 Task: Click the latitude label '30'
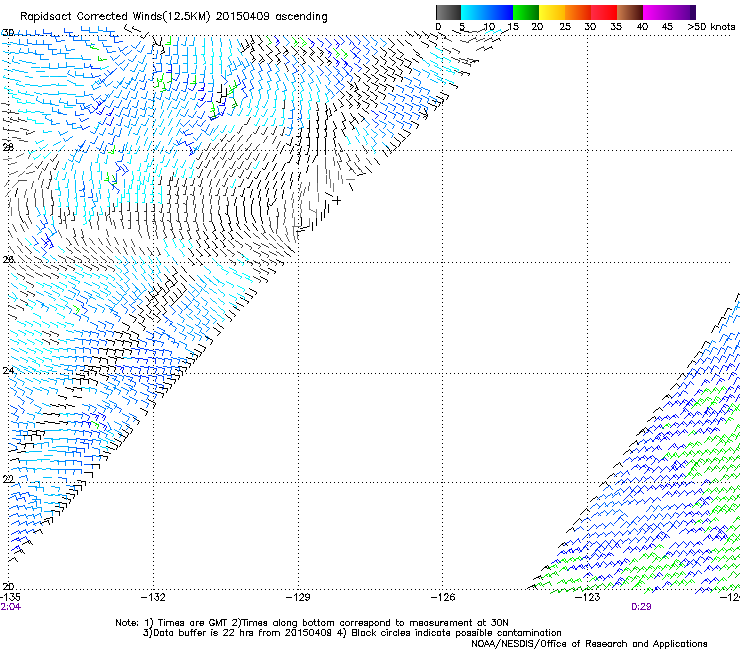(8, 33)
